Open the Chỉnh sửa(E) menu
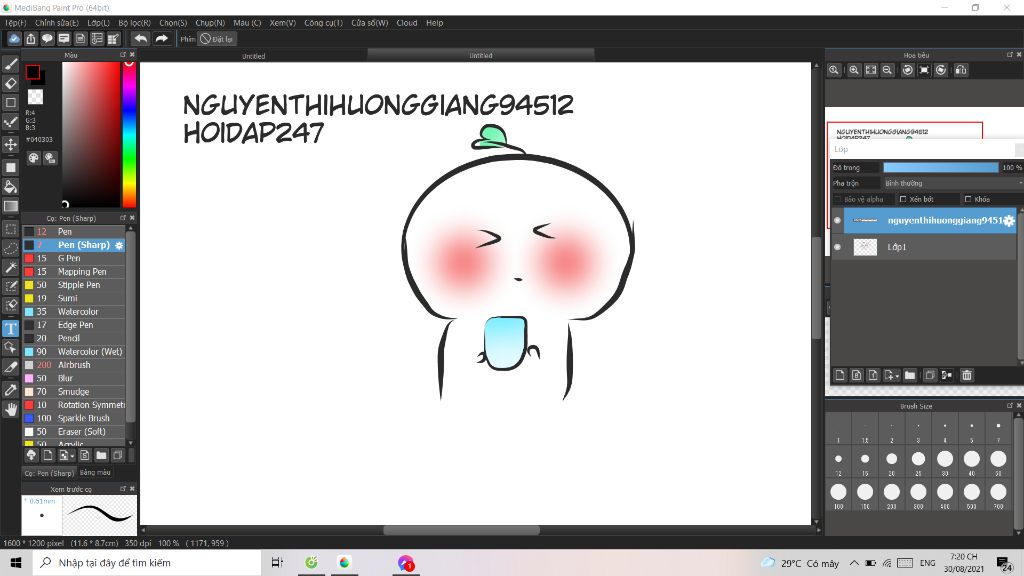 pyautogui.click(x=57, y=23)
